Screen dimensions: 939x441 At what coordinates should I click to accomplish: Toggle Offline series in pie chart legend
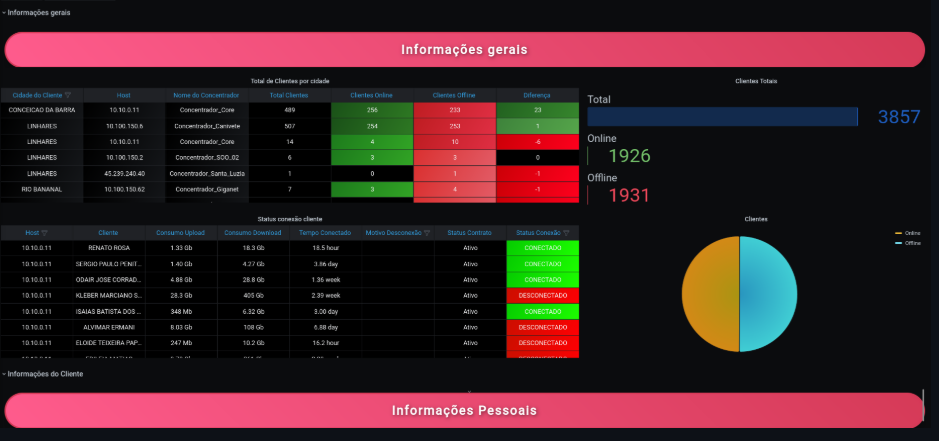click(912, 243)
